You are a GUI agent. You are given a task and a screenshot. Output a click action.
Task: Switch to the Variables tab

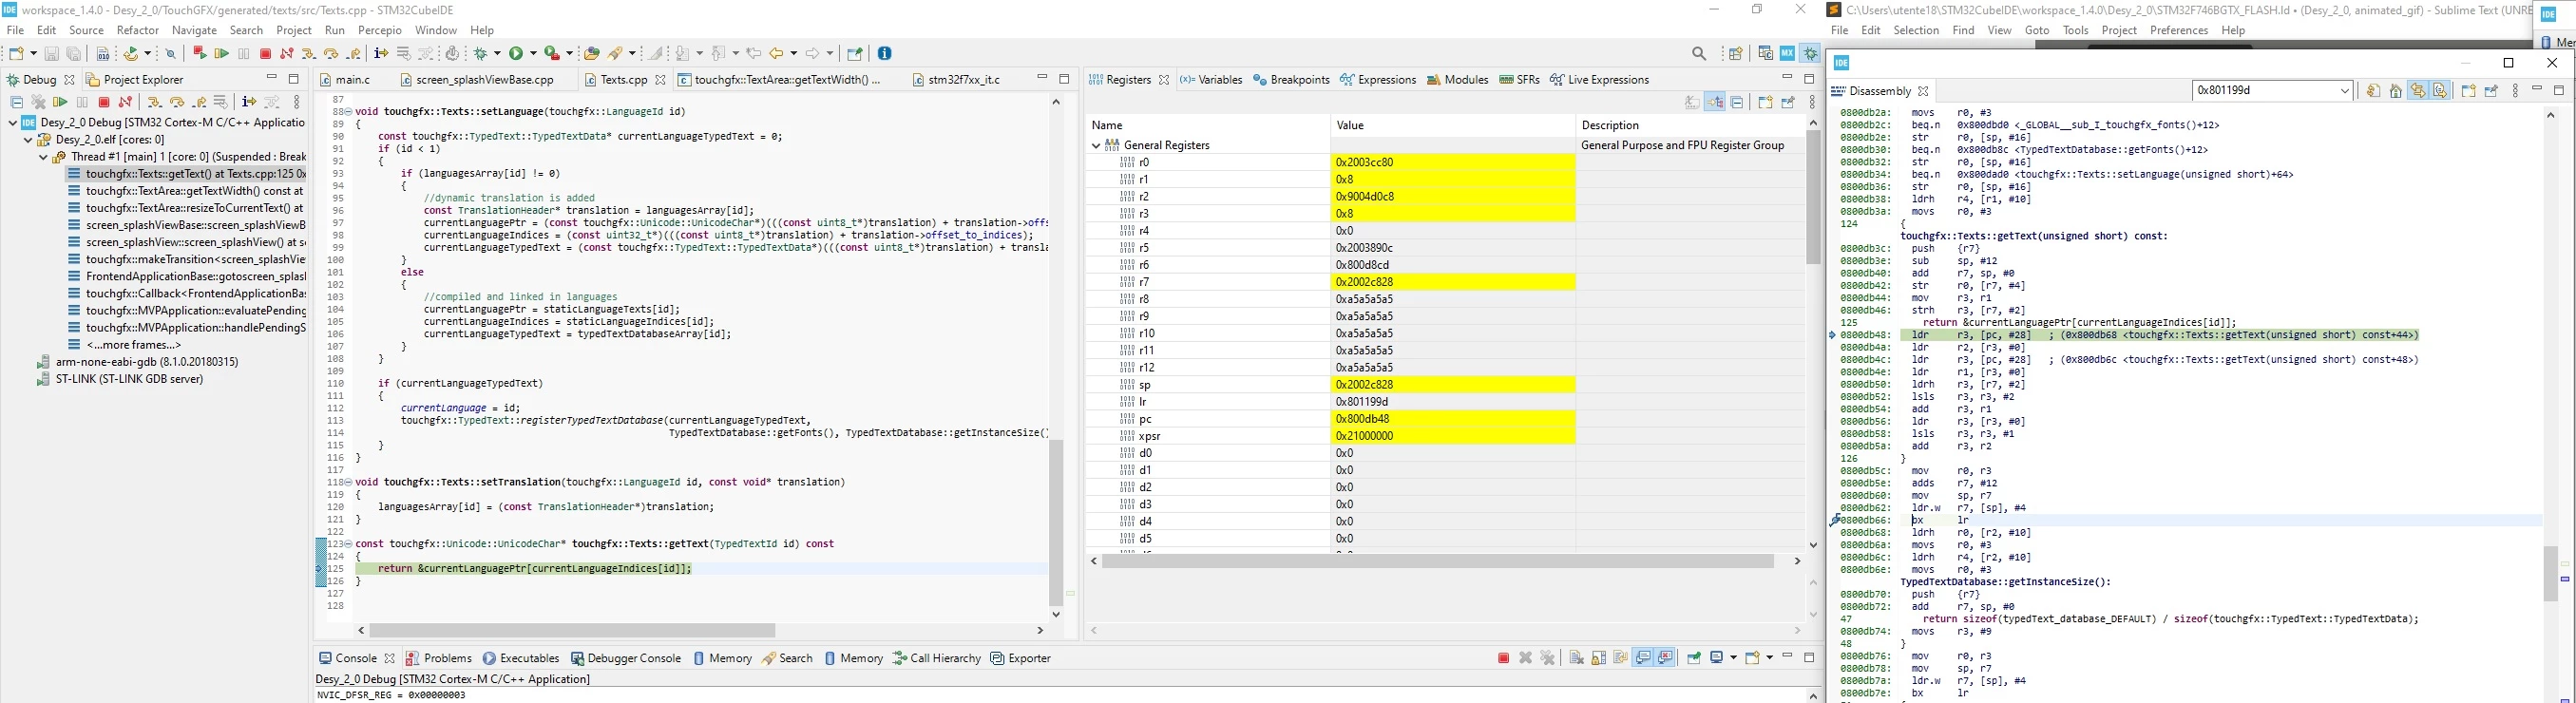pos(1210,80)
